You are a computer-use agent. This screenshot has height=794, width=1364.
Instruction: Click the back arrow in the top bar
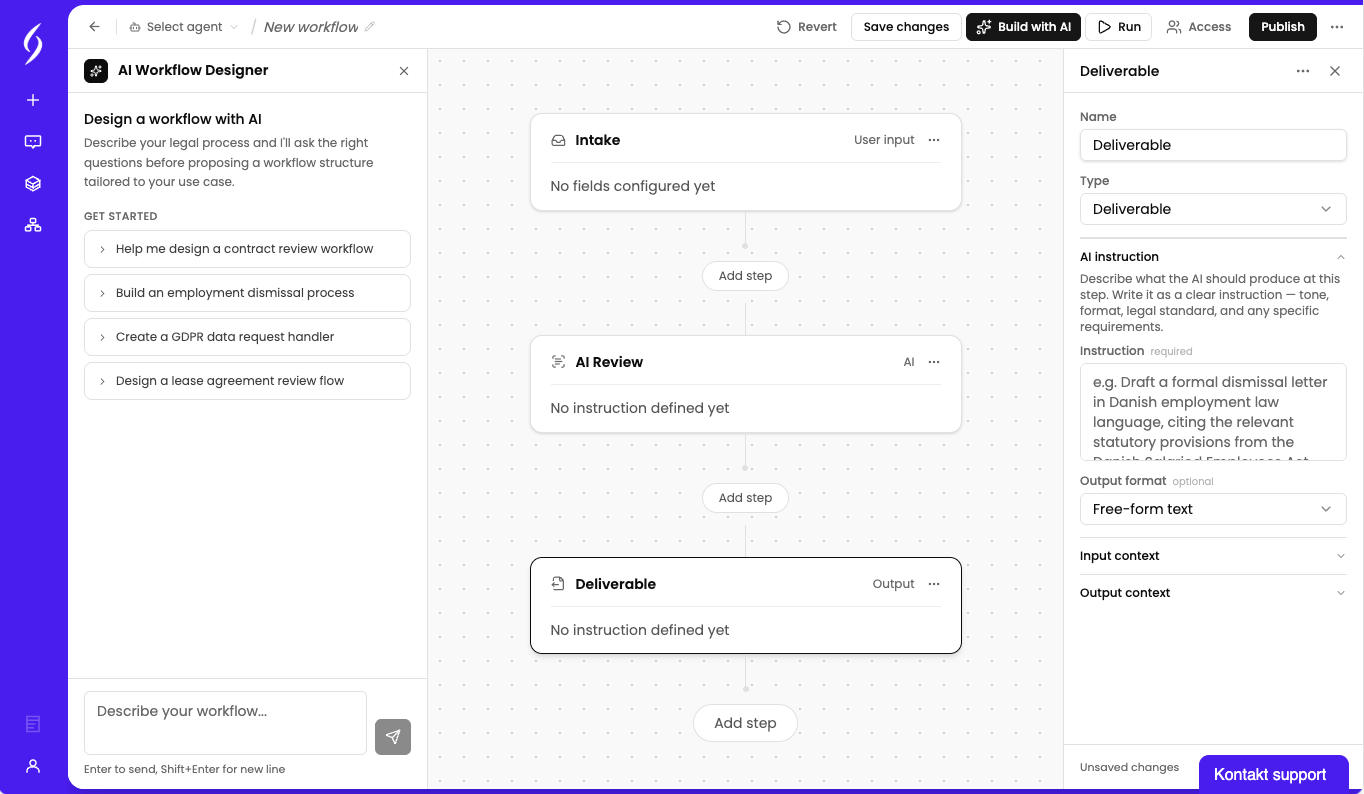tap(95, 27)
